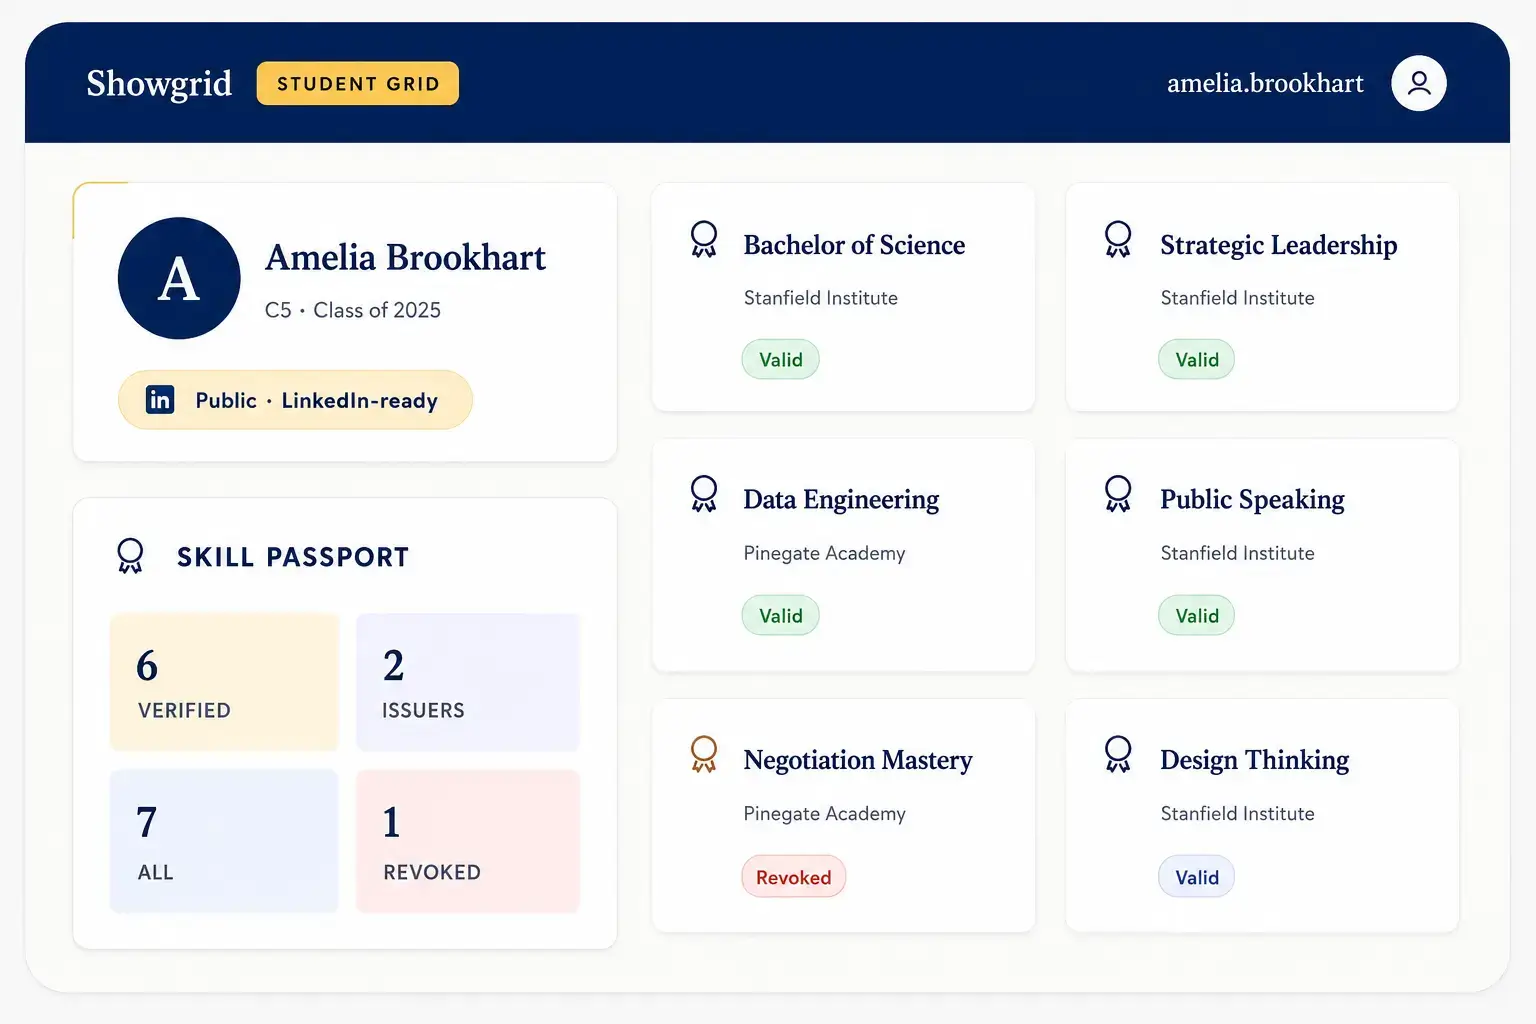Select the 6 Verified stat tile
Image resolution: width=1536 pixels, height=1024 pixels.
pos(224,682)
